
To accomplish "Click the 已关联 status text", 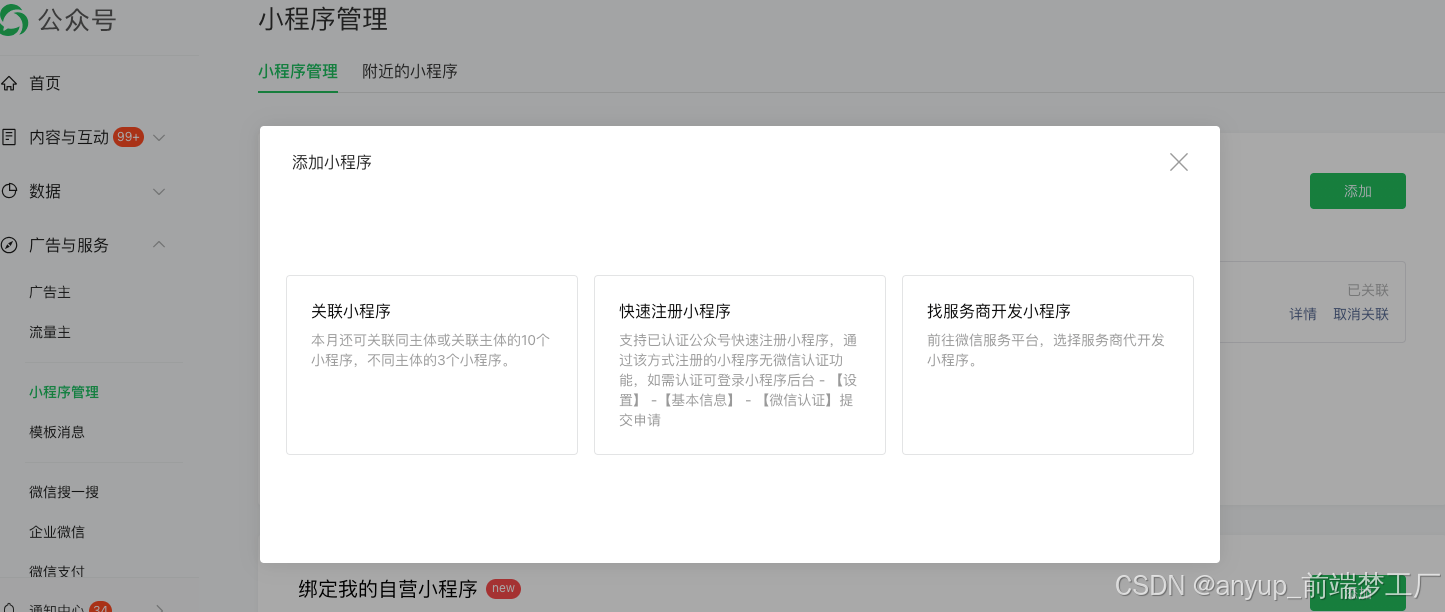I will click(x=1368, y=290).
